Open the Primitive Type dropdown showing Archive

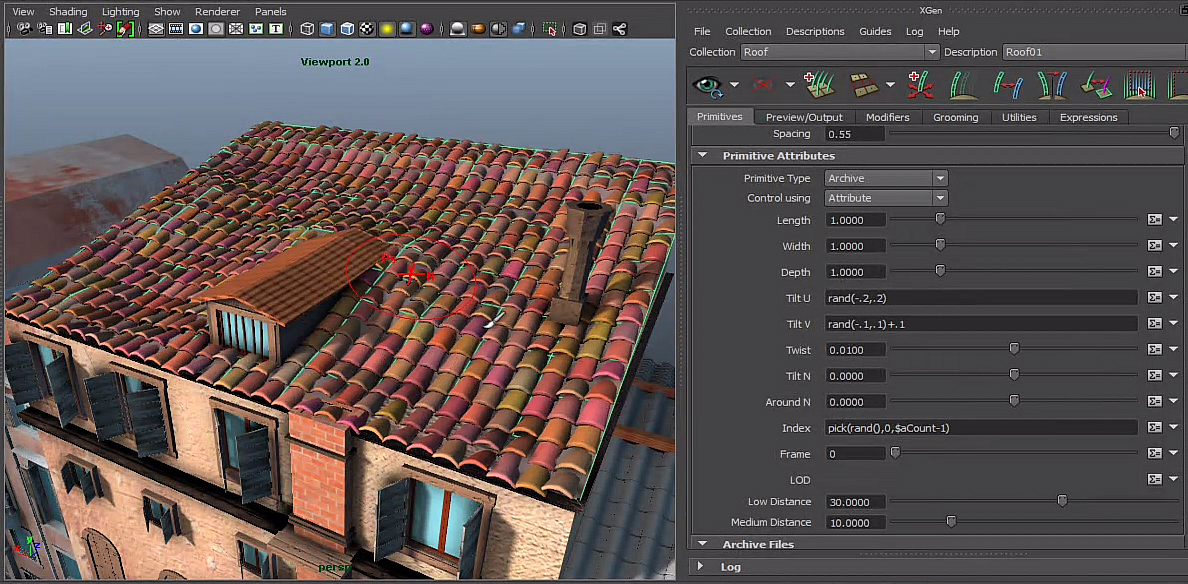point(885,178)
